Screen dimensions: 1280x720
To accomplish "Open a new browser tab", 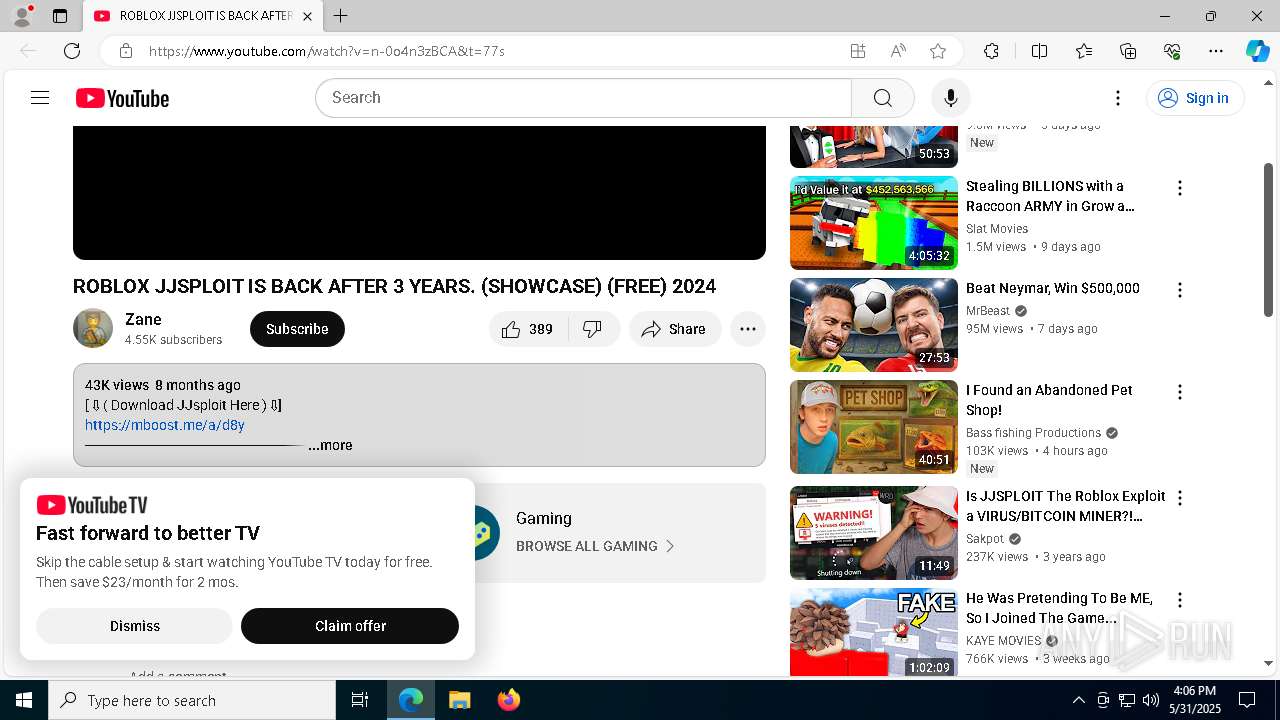I will (340, 16).
